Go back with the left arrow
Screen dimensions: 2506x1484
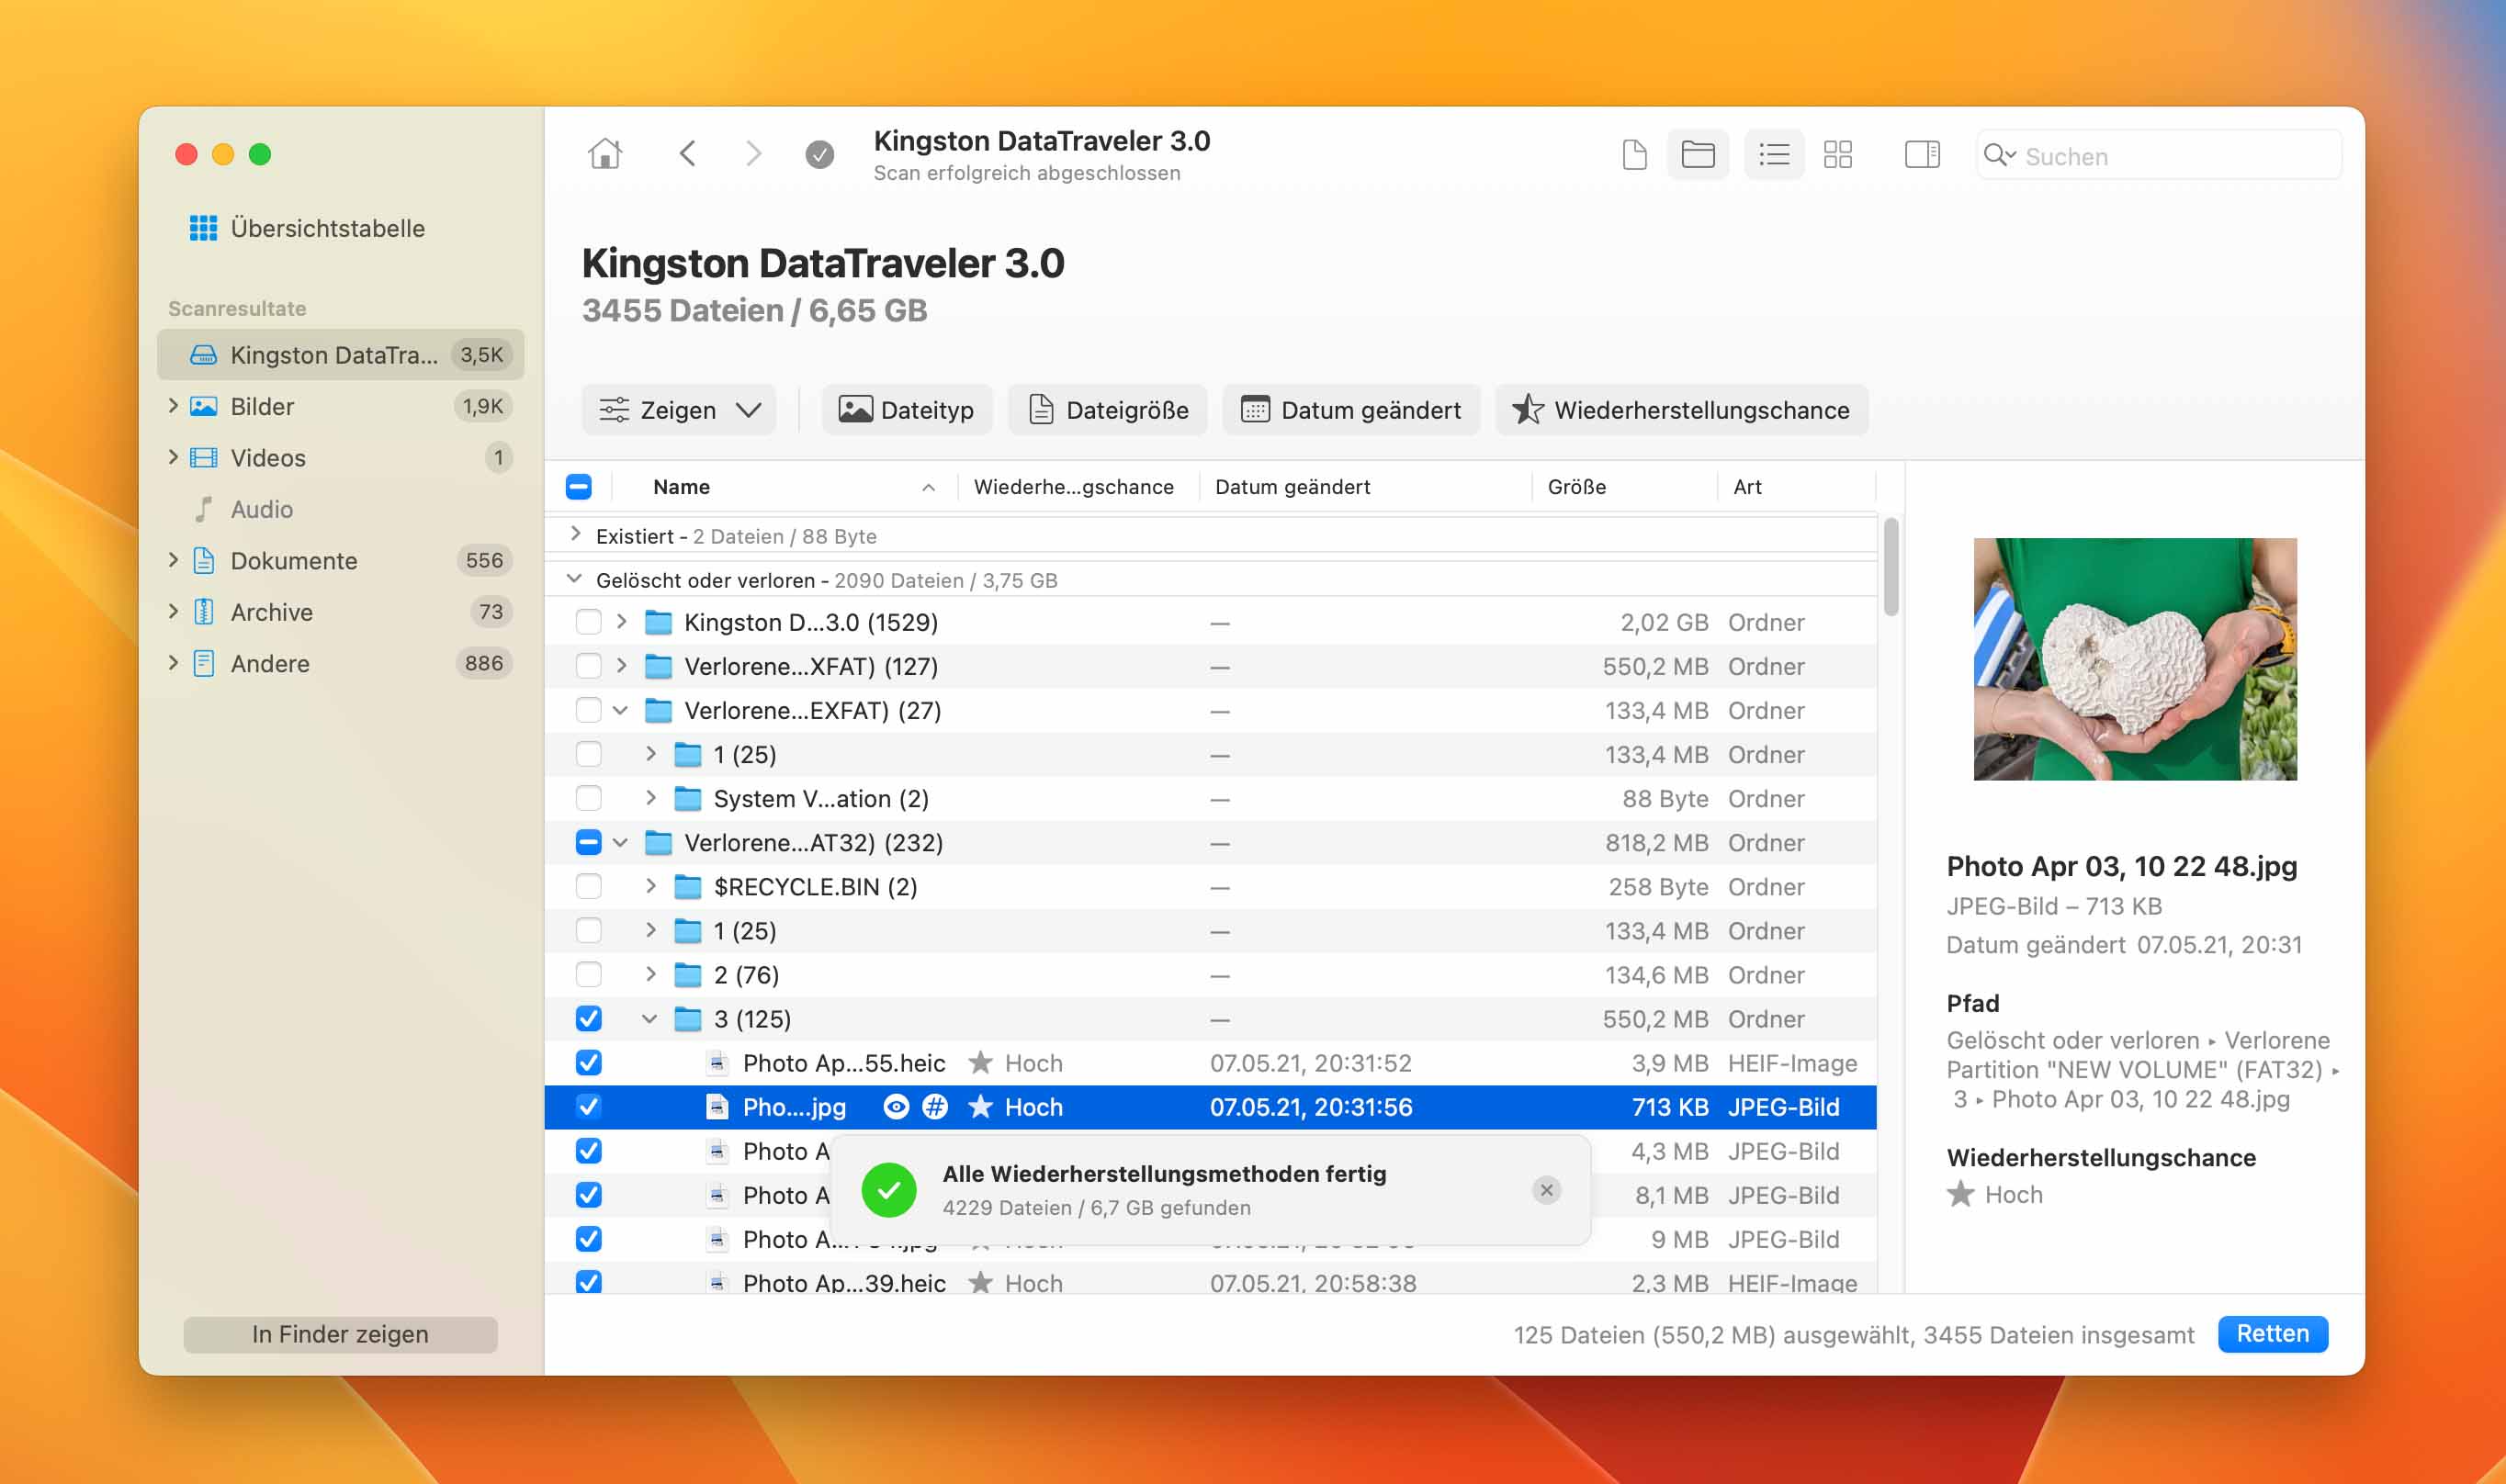click(687, 154)
